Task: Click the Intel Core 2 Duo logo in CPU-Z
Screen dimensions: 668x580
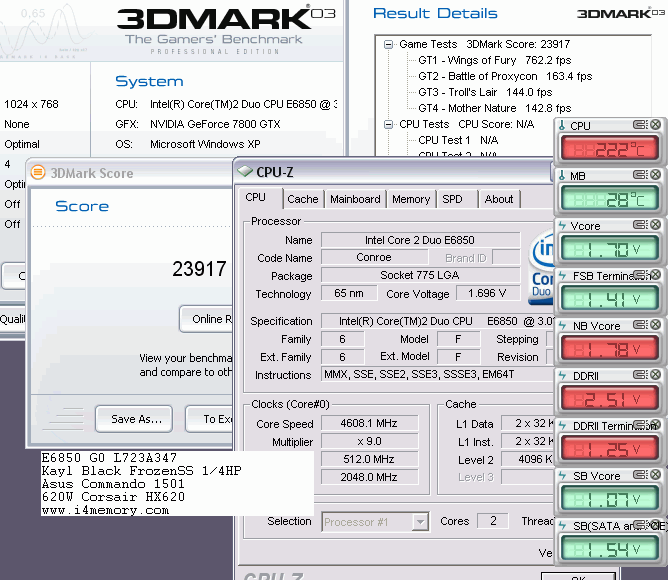Action: [541, 268]
